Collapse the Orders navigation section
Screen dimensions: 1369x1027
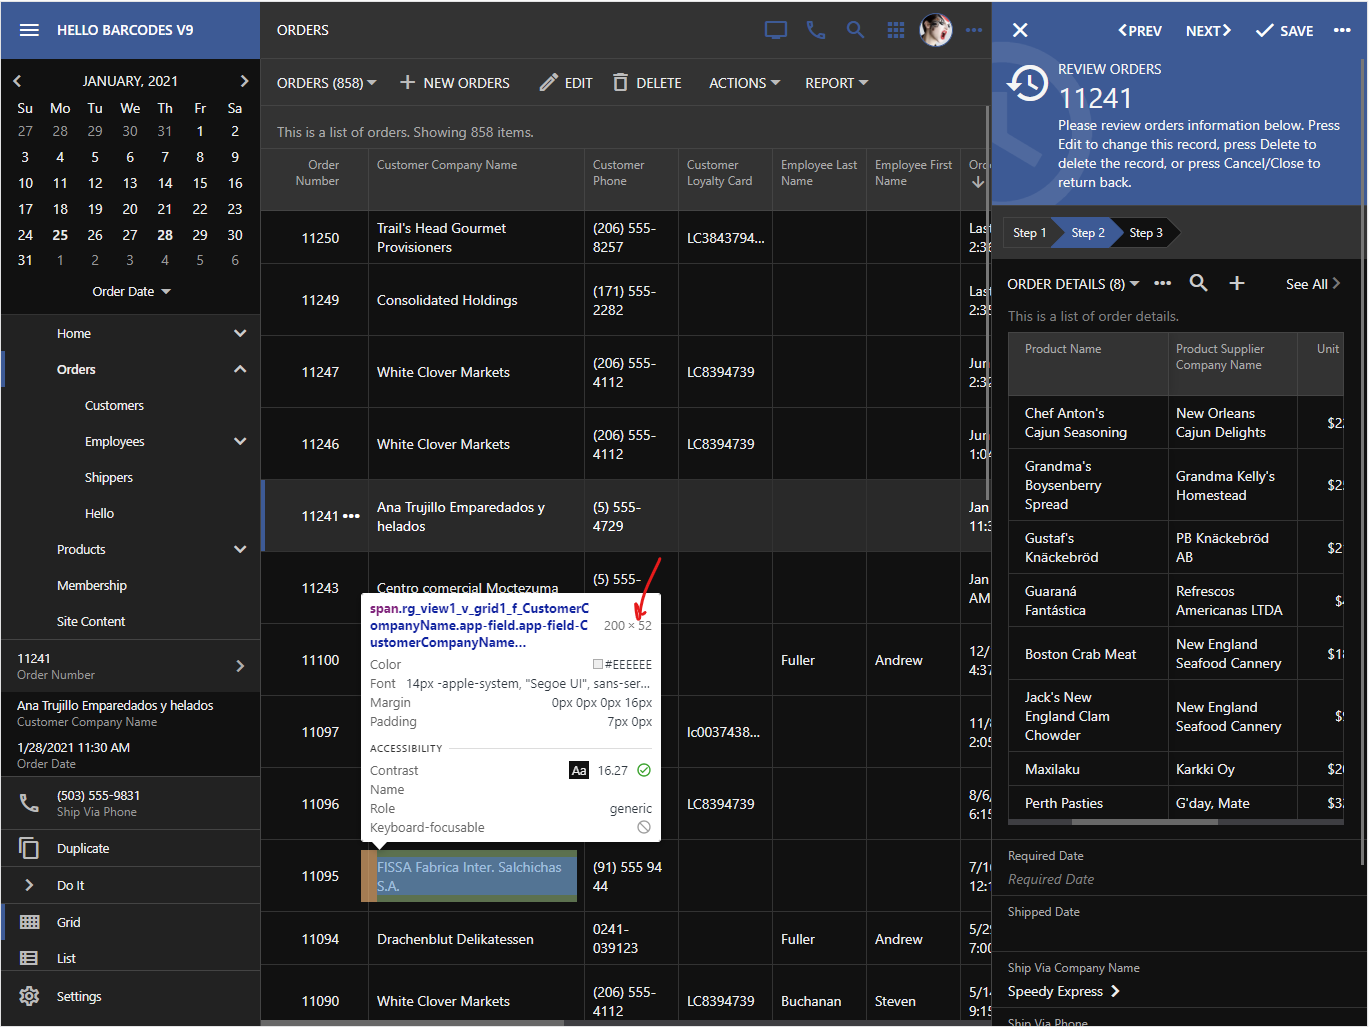pyautogui.click(x=240, y=370)
